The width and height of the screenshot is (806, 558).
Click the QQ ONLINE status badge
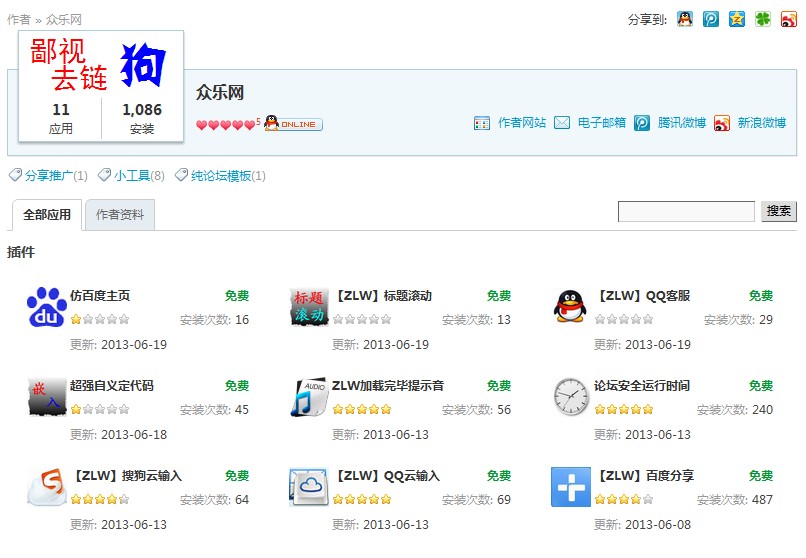[x=293, y=123]
